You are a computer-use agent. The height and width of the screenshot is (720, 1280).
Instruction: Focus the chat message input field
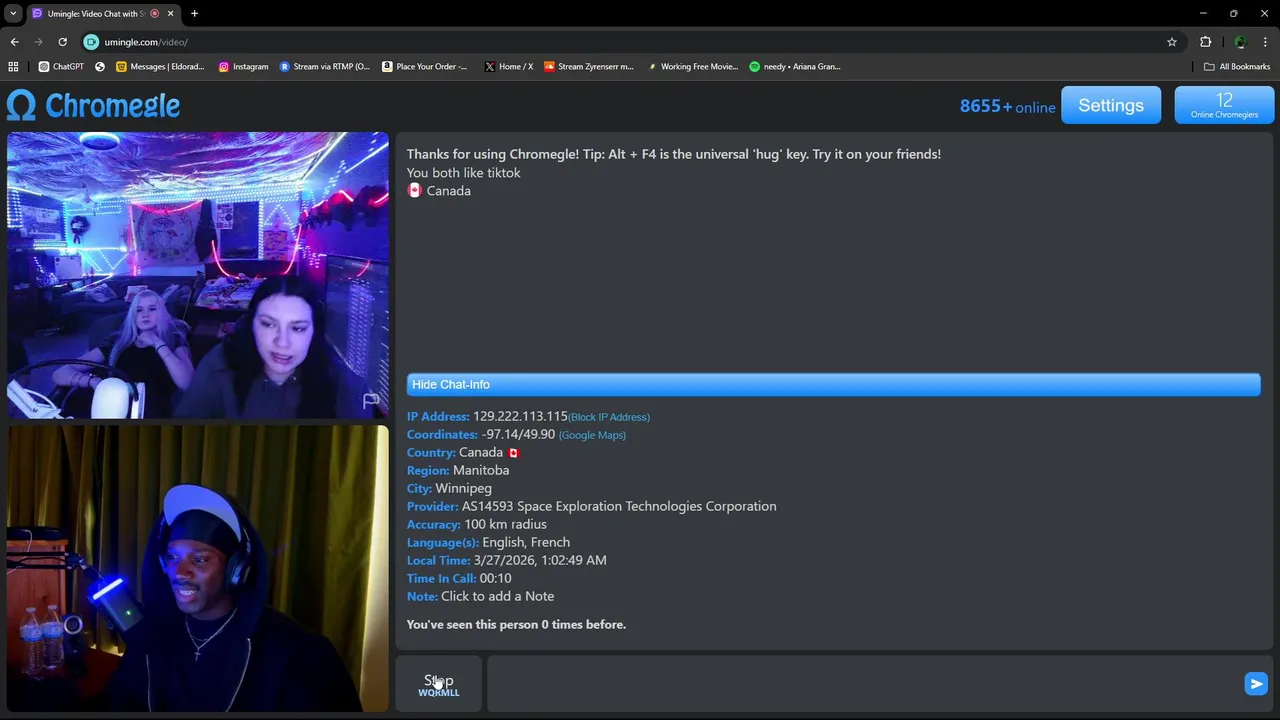pos(863,684)
